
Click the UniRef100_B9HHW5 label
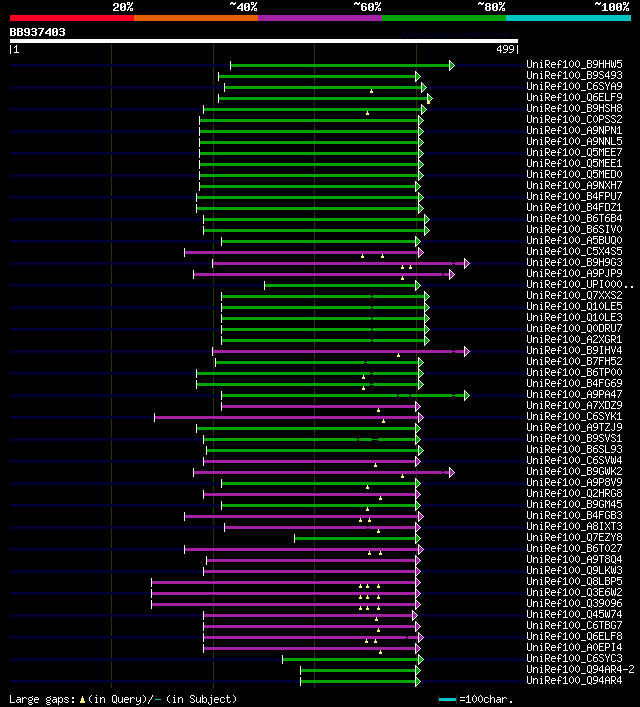[574, 64]
